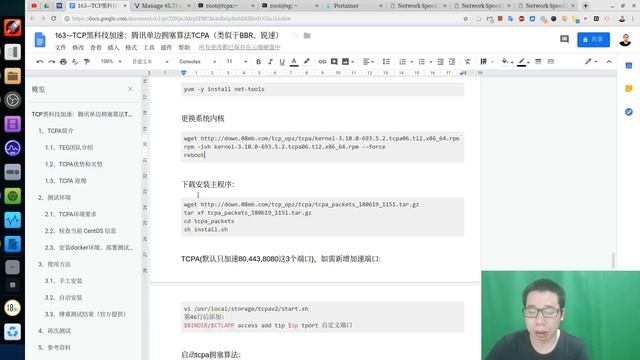Jump to outline item 3.2、自动安装

coord(63,298)
